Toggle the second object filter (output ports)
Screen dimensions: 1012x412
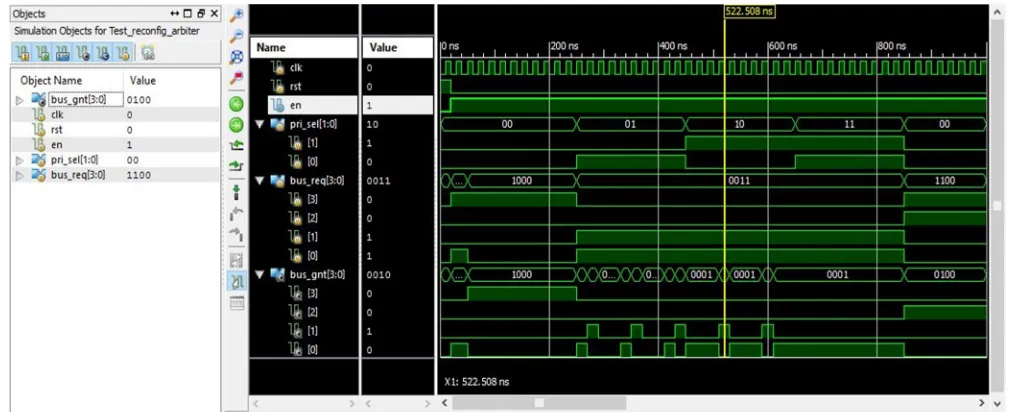pos(43,54)
